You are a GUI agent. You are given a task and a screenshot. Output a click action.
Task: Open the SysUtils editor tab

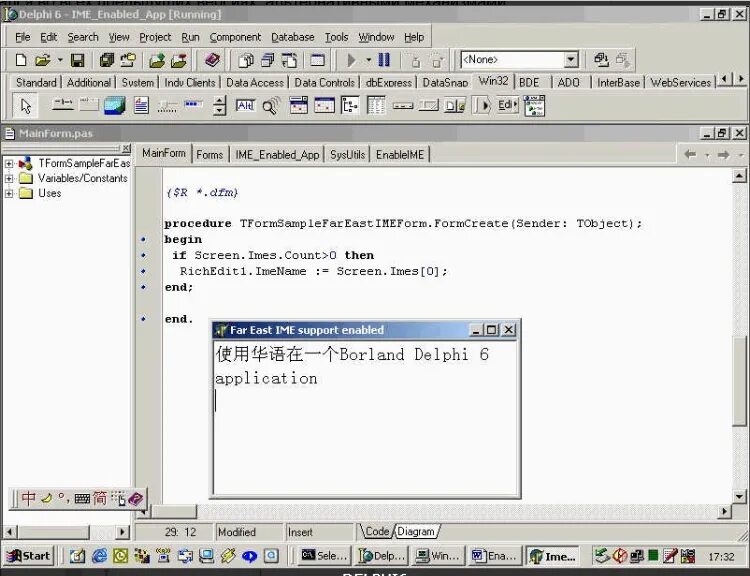[348, 155]
